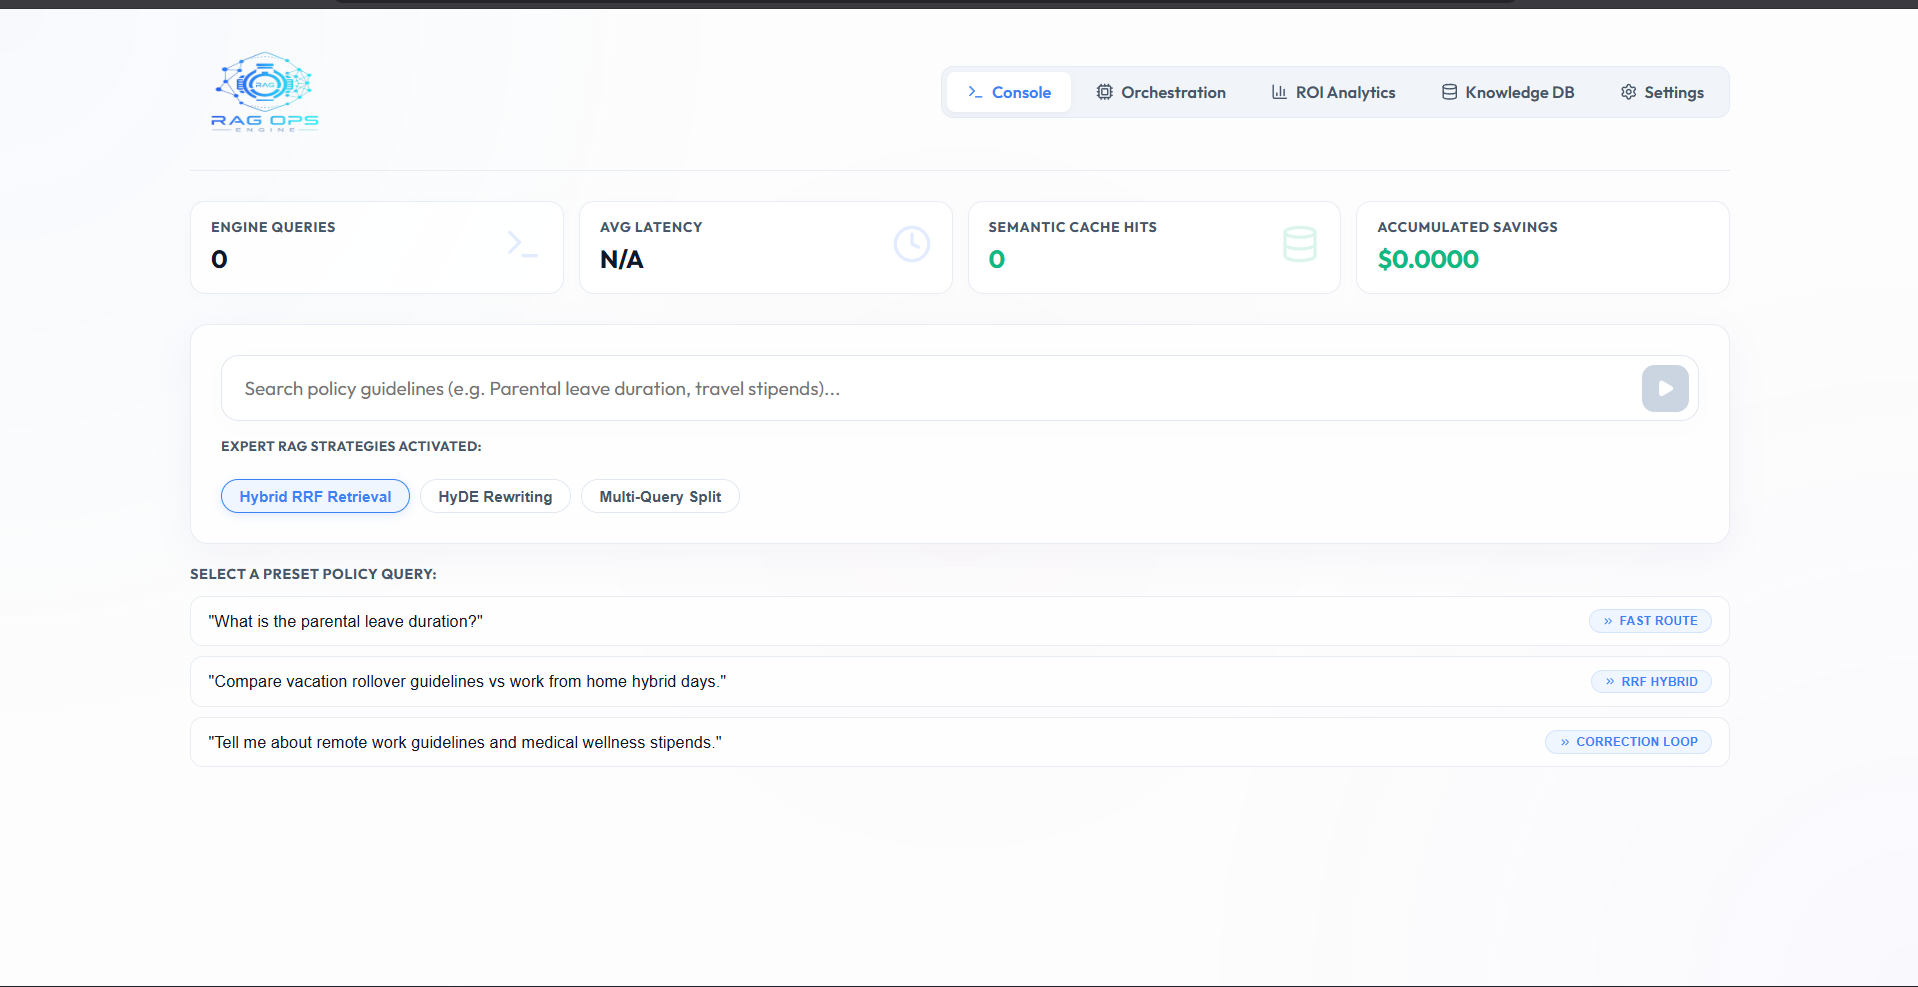Click the RRF HYBRID badge
This screenshot has width=1918, height=987.
point(1651,681)
